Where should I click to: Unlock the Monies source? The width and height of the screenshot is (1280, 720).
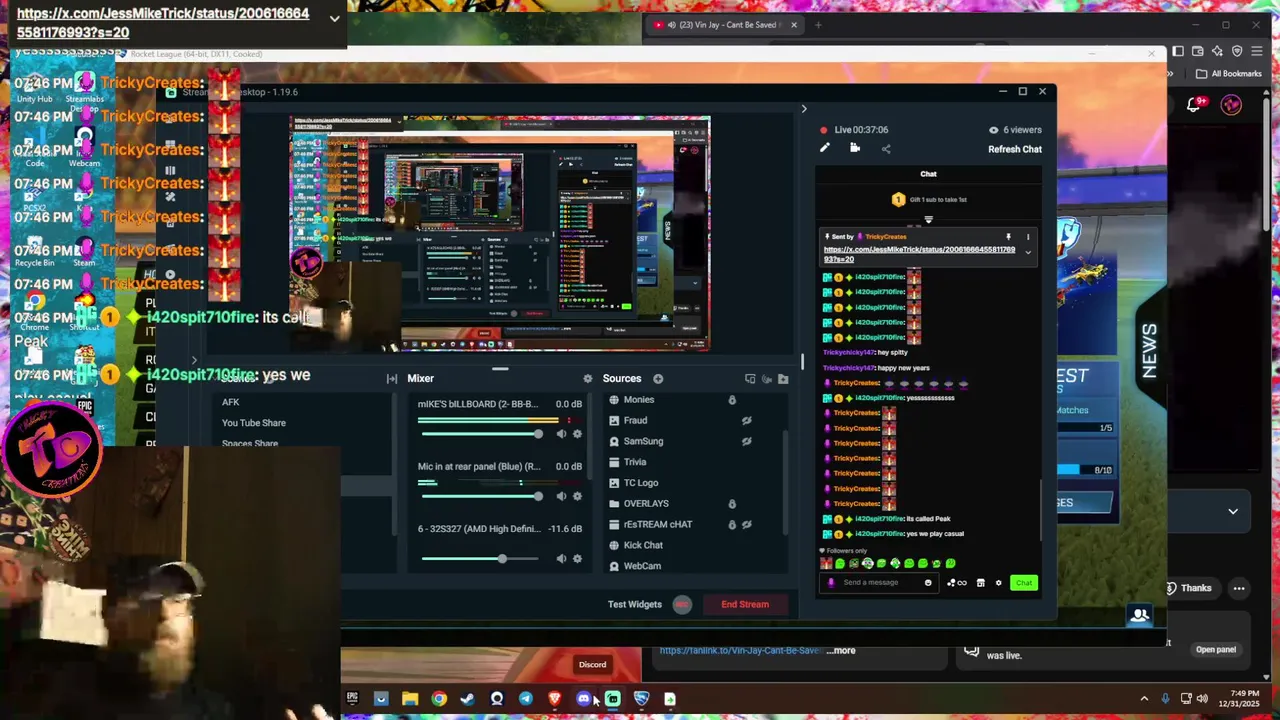coord(732,400)
